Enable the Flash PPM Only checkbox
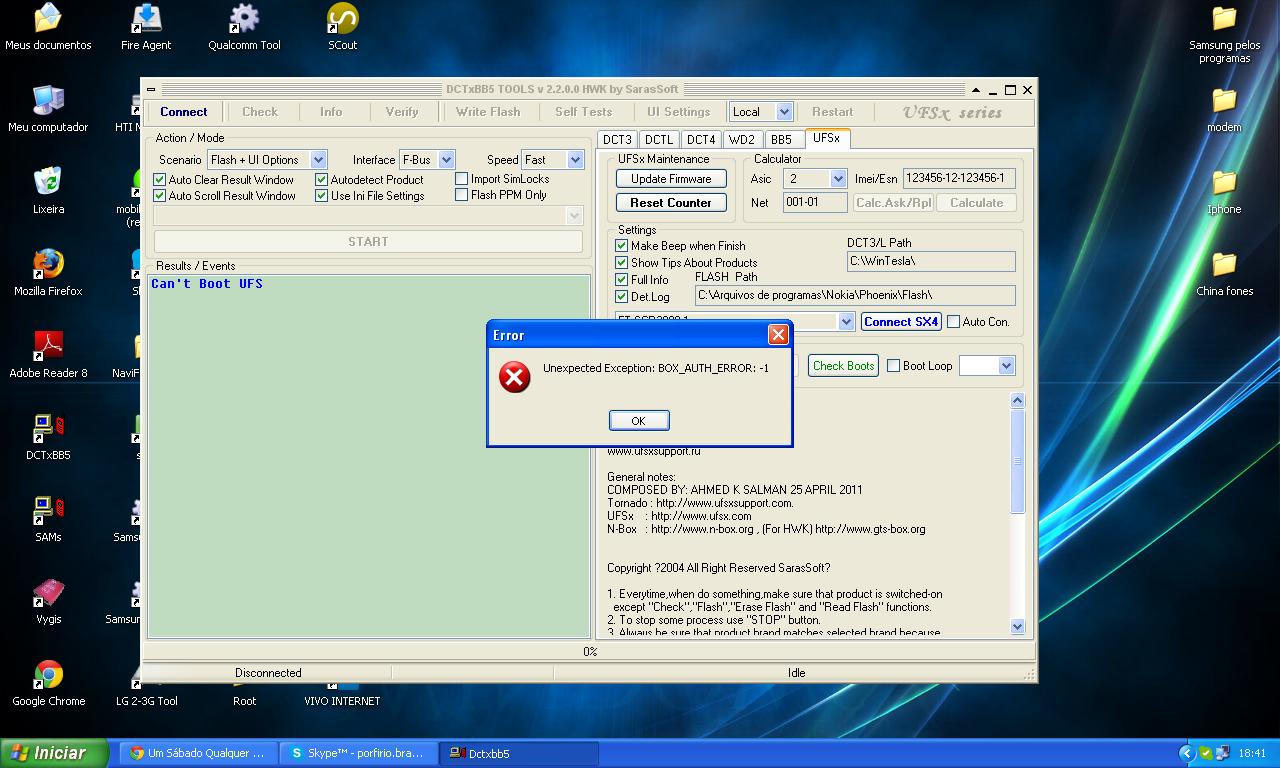Screen dimensions: 1280x768 (x=461, y=195)
